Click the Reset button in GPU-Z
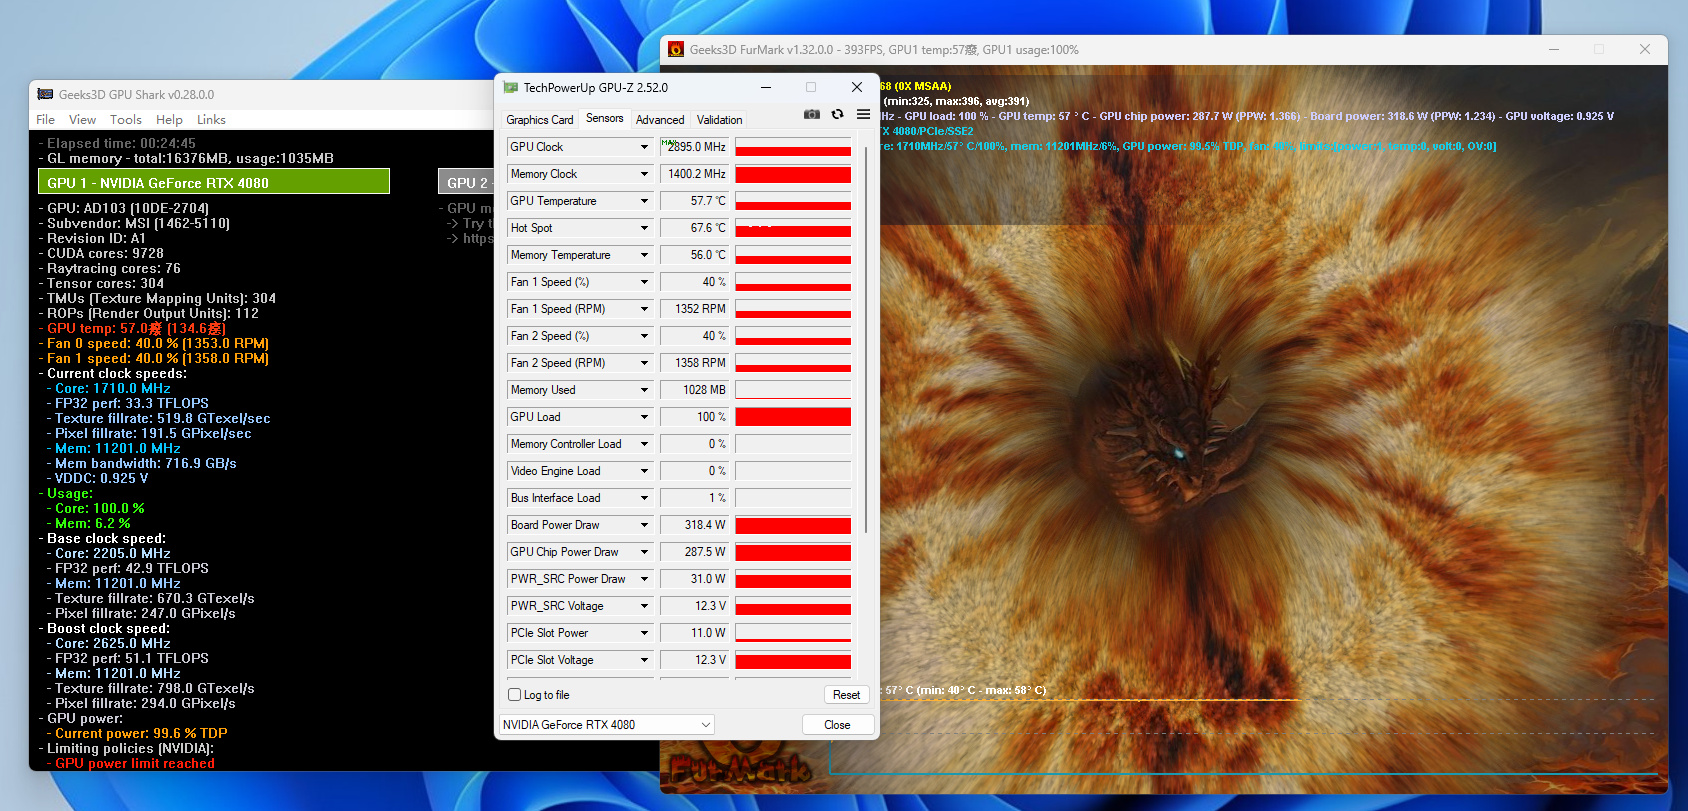 tap(846, 695)
